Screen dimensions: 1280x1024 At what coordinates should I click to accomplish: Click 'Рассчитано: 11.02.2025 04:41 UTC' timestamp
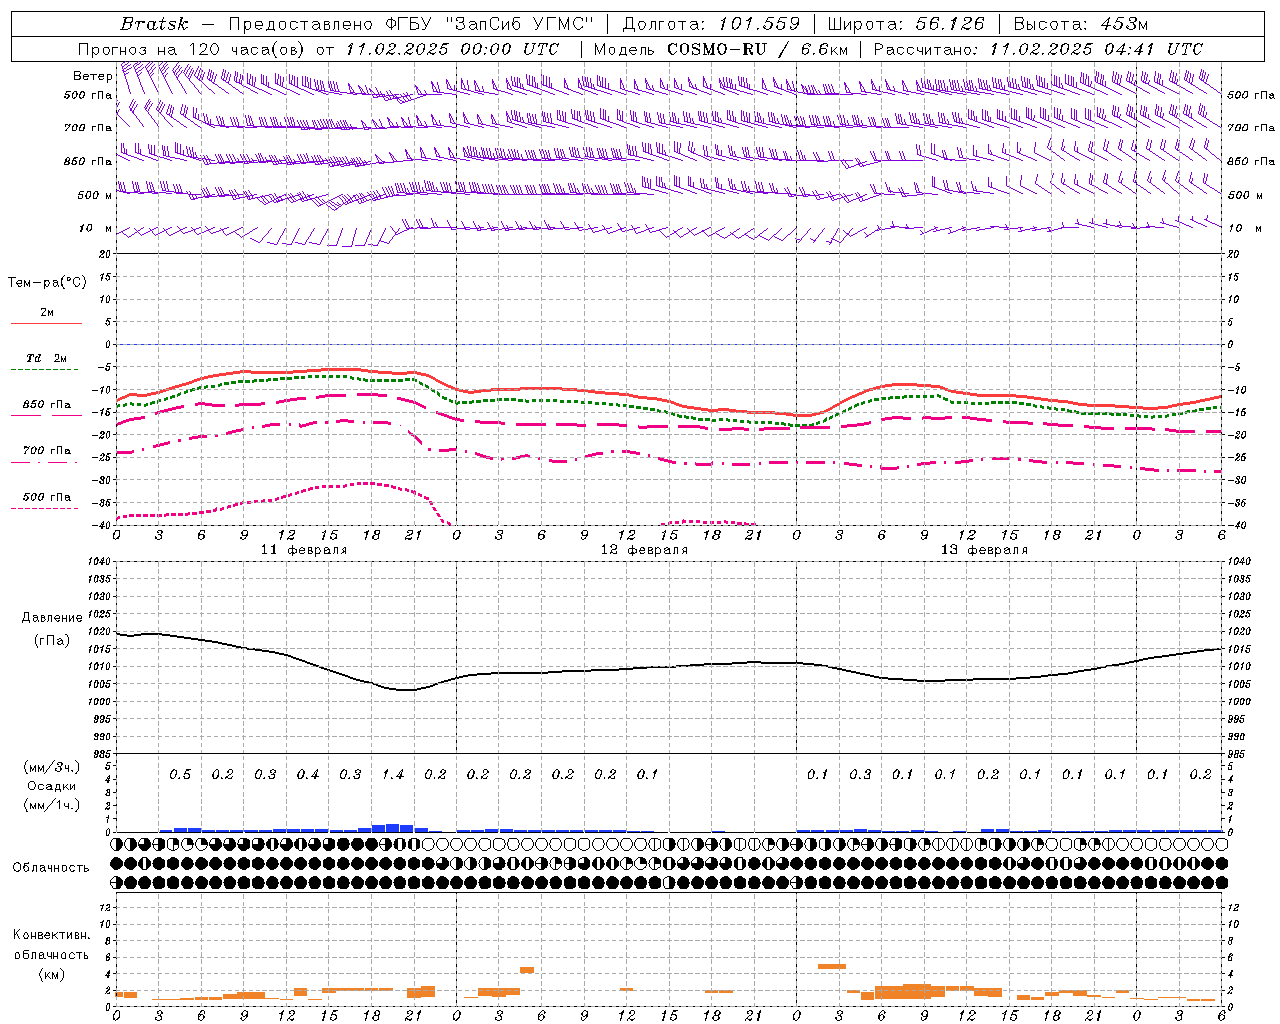[1038, 49]
